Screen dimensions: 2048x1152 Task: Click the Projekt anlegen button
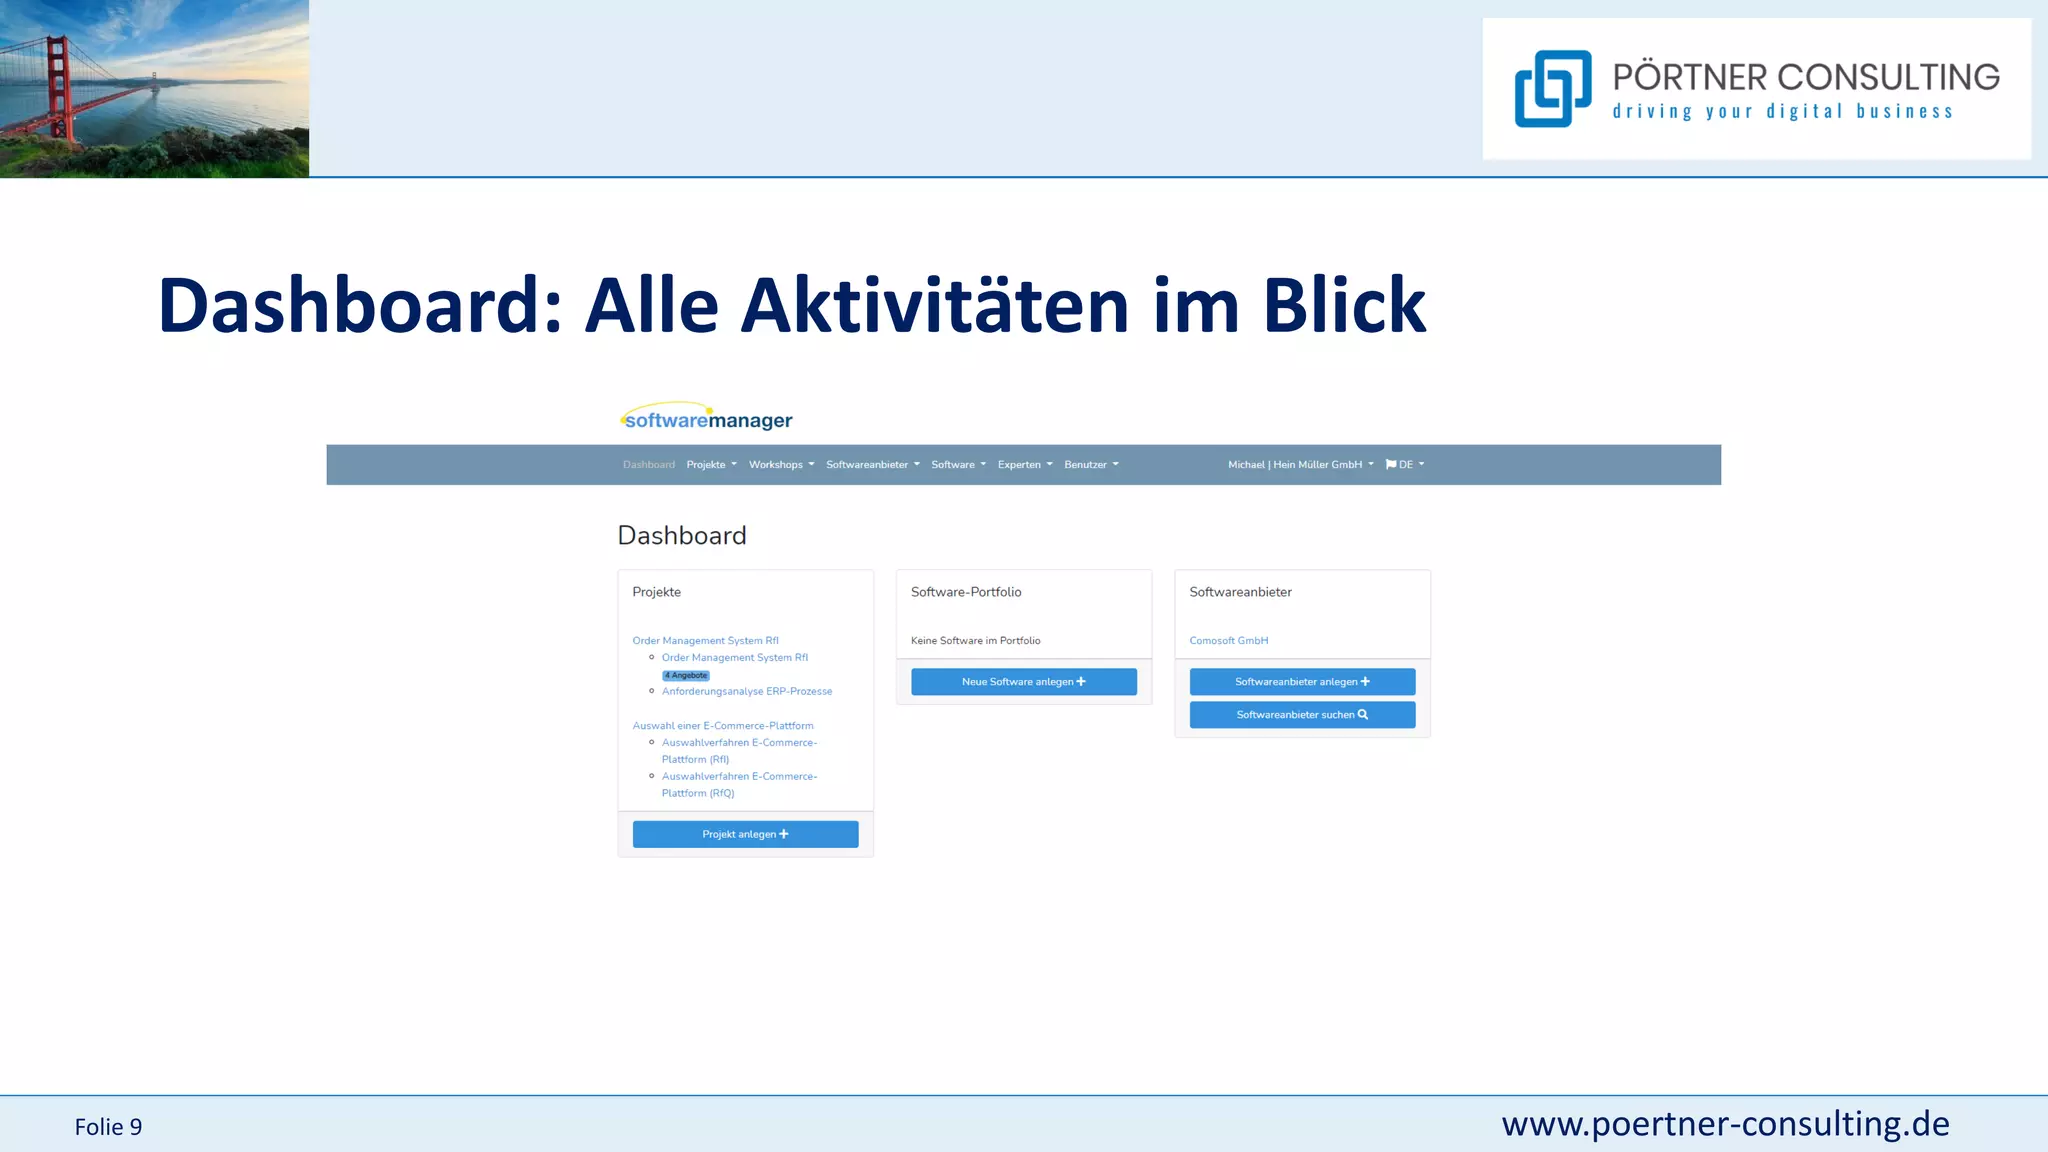click(x=745, y=834)
